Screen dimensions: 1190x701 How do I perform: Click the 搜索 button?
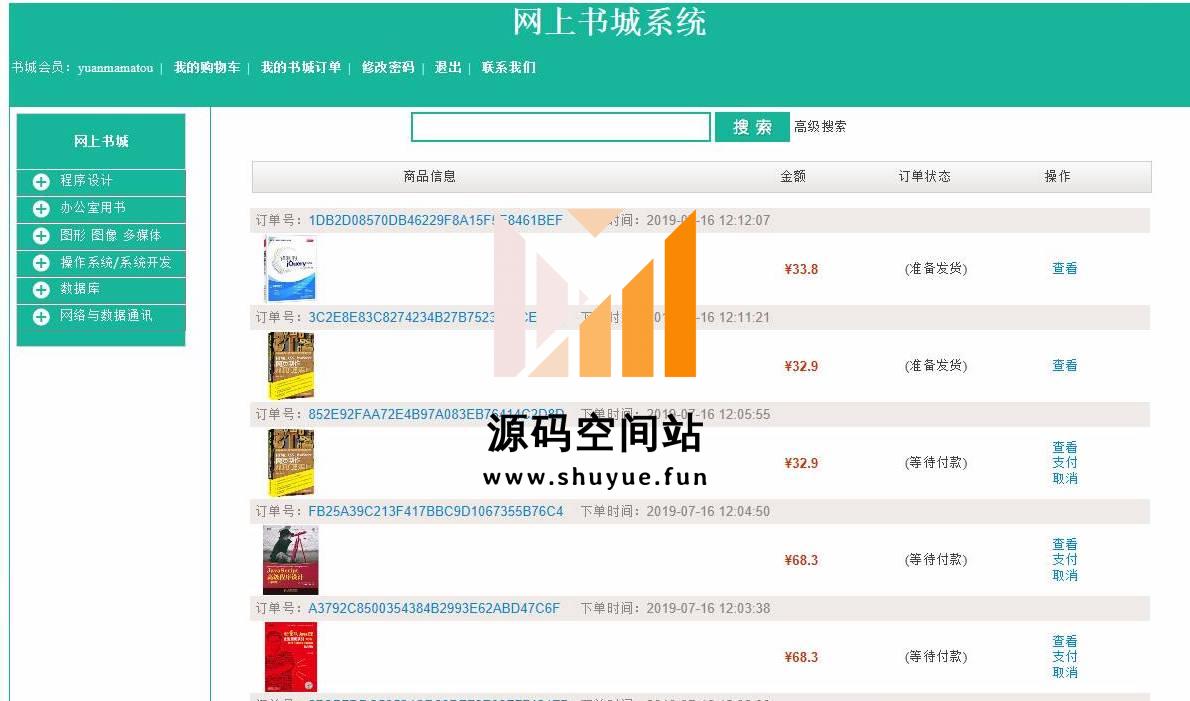(x=752, y=127)
